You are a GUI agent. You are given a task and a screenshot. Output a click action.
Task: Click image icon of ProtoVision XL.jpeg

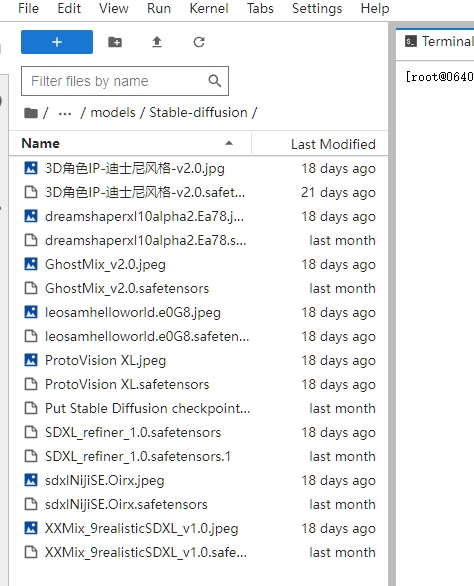click(31, 360)
